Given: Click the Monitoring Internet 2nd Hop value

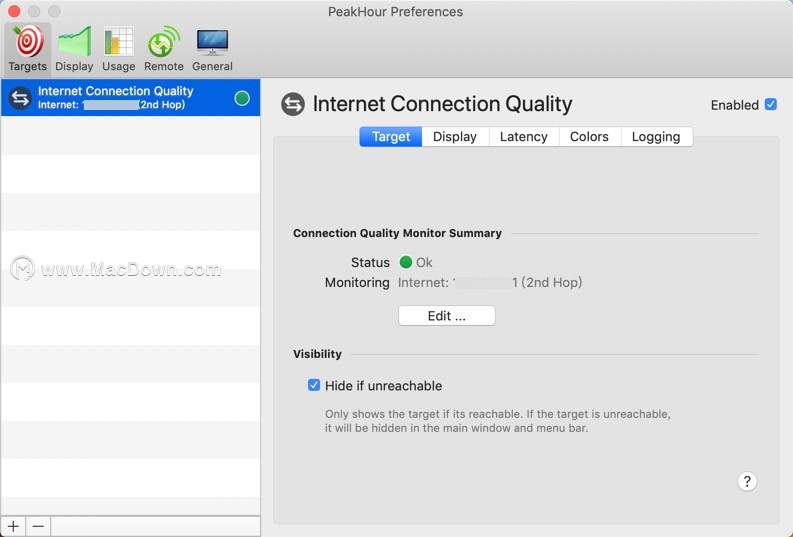Looking at the screenshot, I should click(x=490, y=282).
